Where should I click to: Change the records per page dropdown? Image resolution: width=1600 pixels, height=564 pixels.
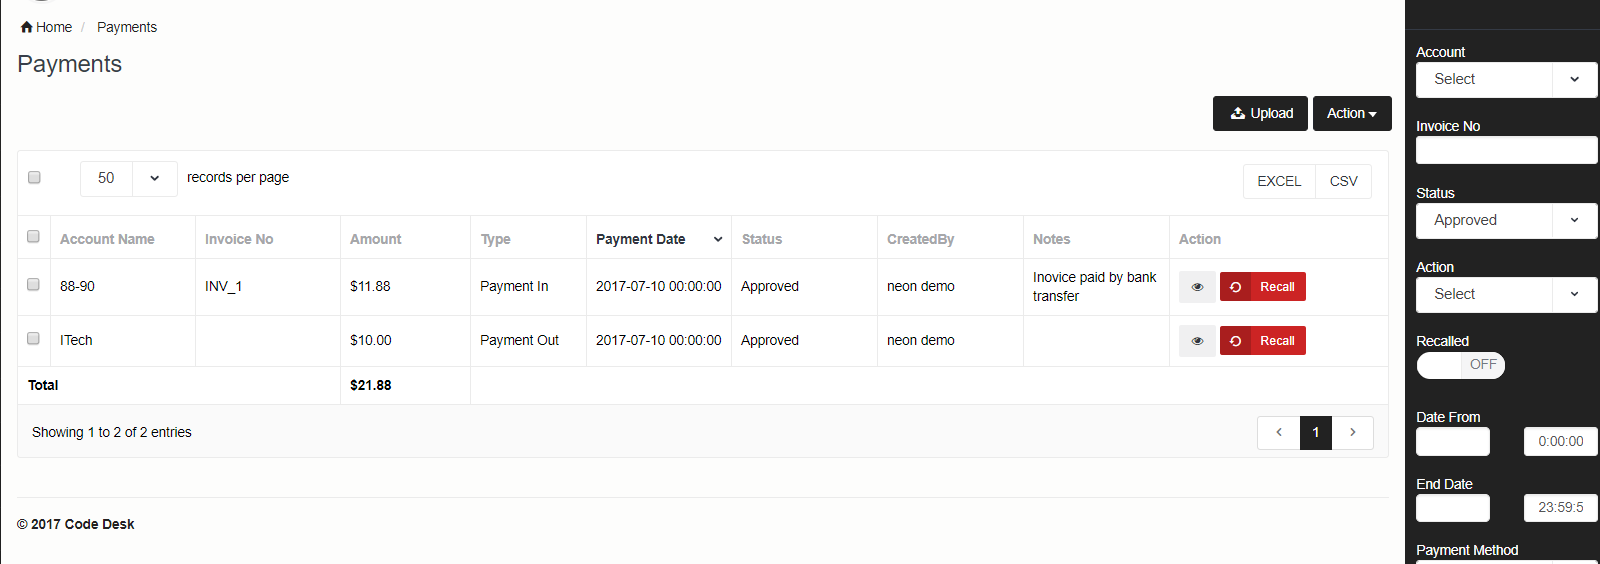tap(129, 179)
